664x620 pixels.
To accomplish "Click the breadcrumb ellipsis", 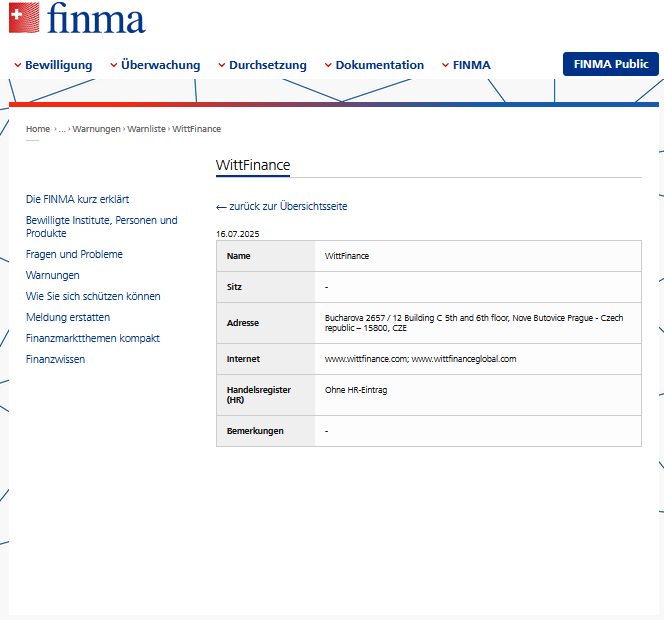I will point(62,129).
